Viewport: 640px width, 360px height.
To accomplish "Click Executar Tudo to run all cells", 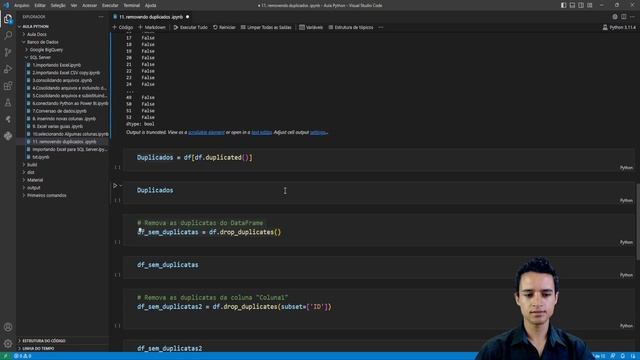I will tap(191, 27).
